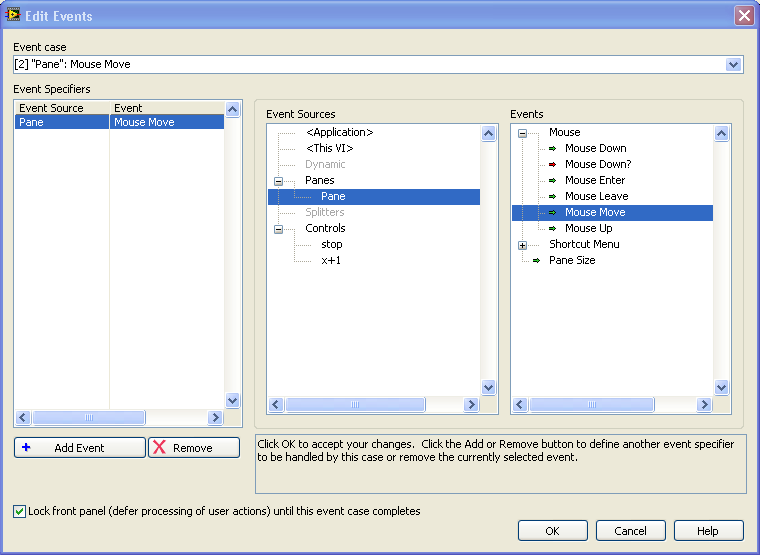Click the Event Specifiers right scroll arrow
Viewport: 760px width, 555px height.
point(215,417)
